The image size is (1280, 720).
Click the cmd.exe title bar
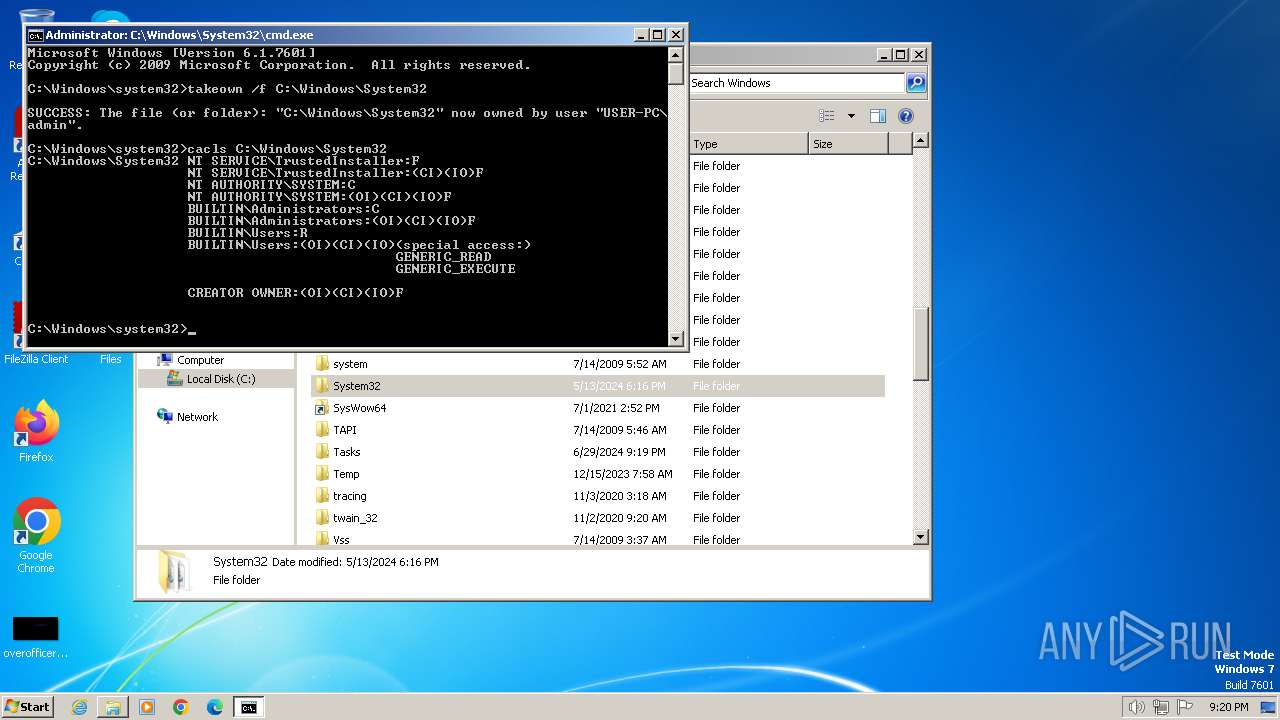330,35
